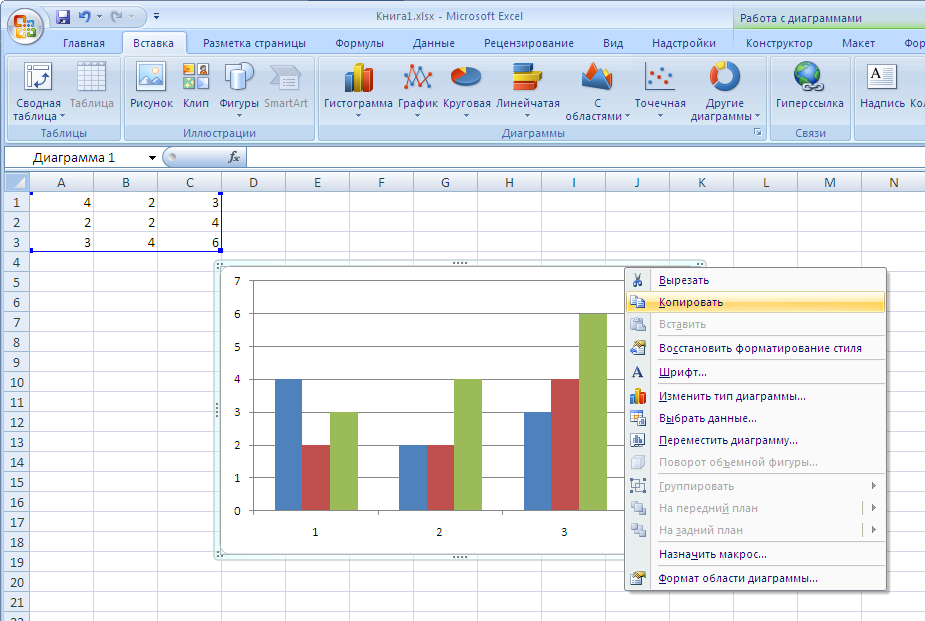Undo the last action

point(85,17)
